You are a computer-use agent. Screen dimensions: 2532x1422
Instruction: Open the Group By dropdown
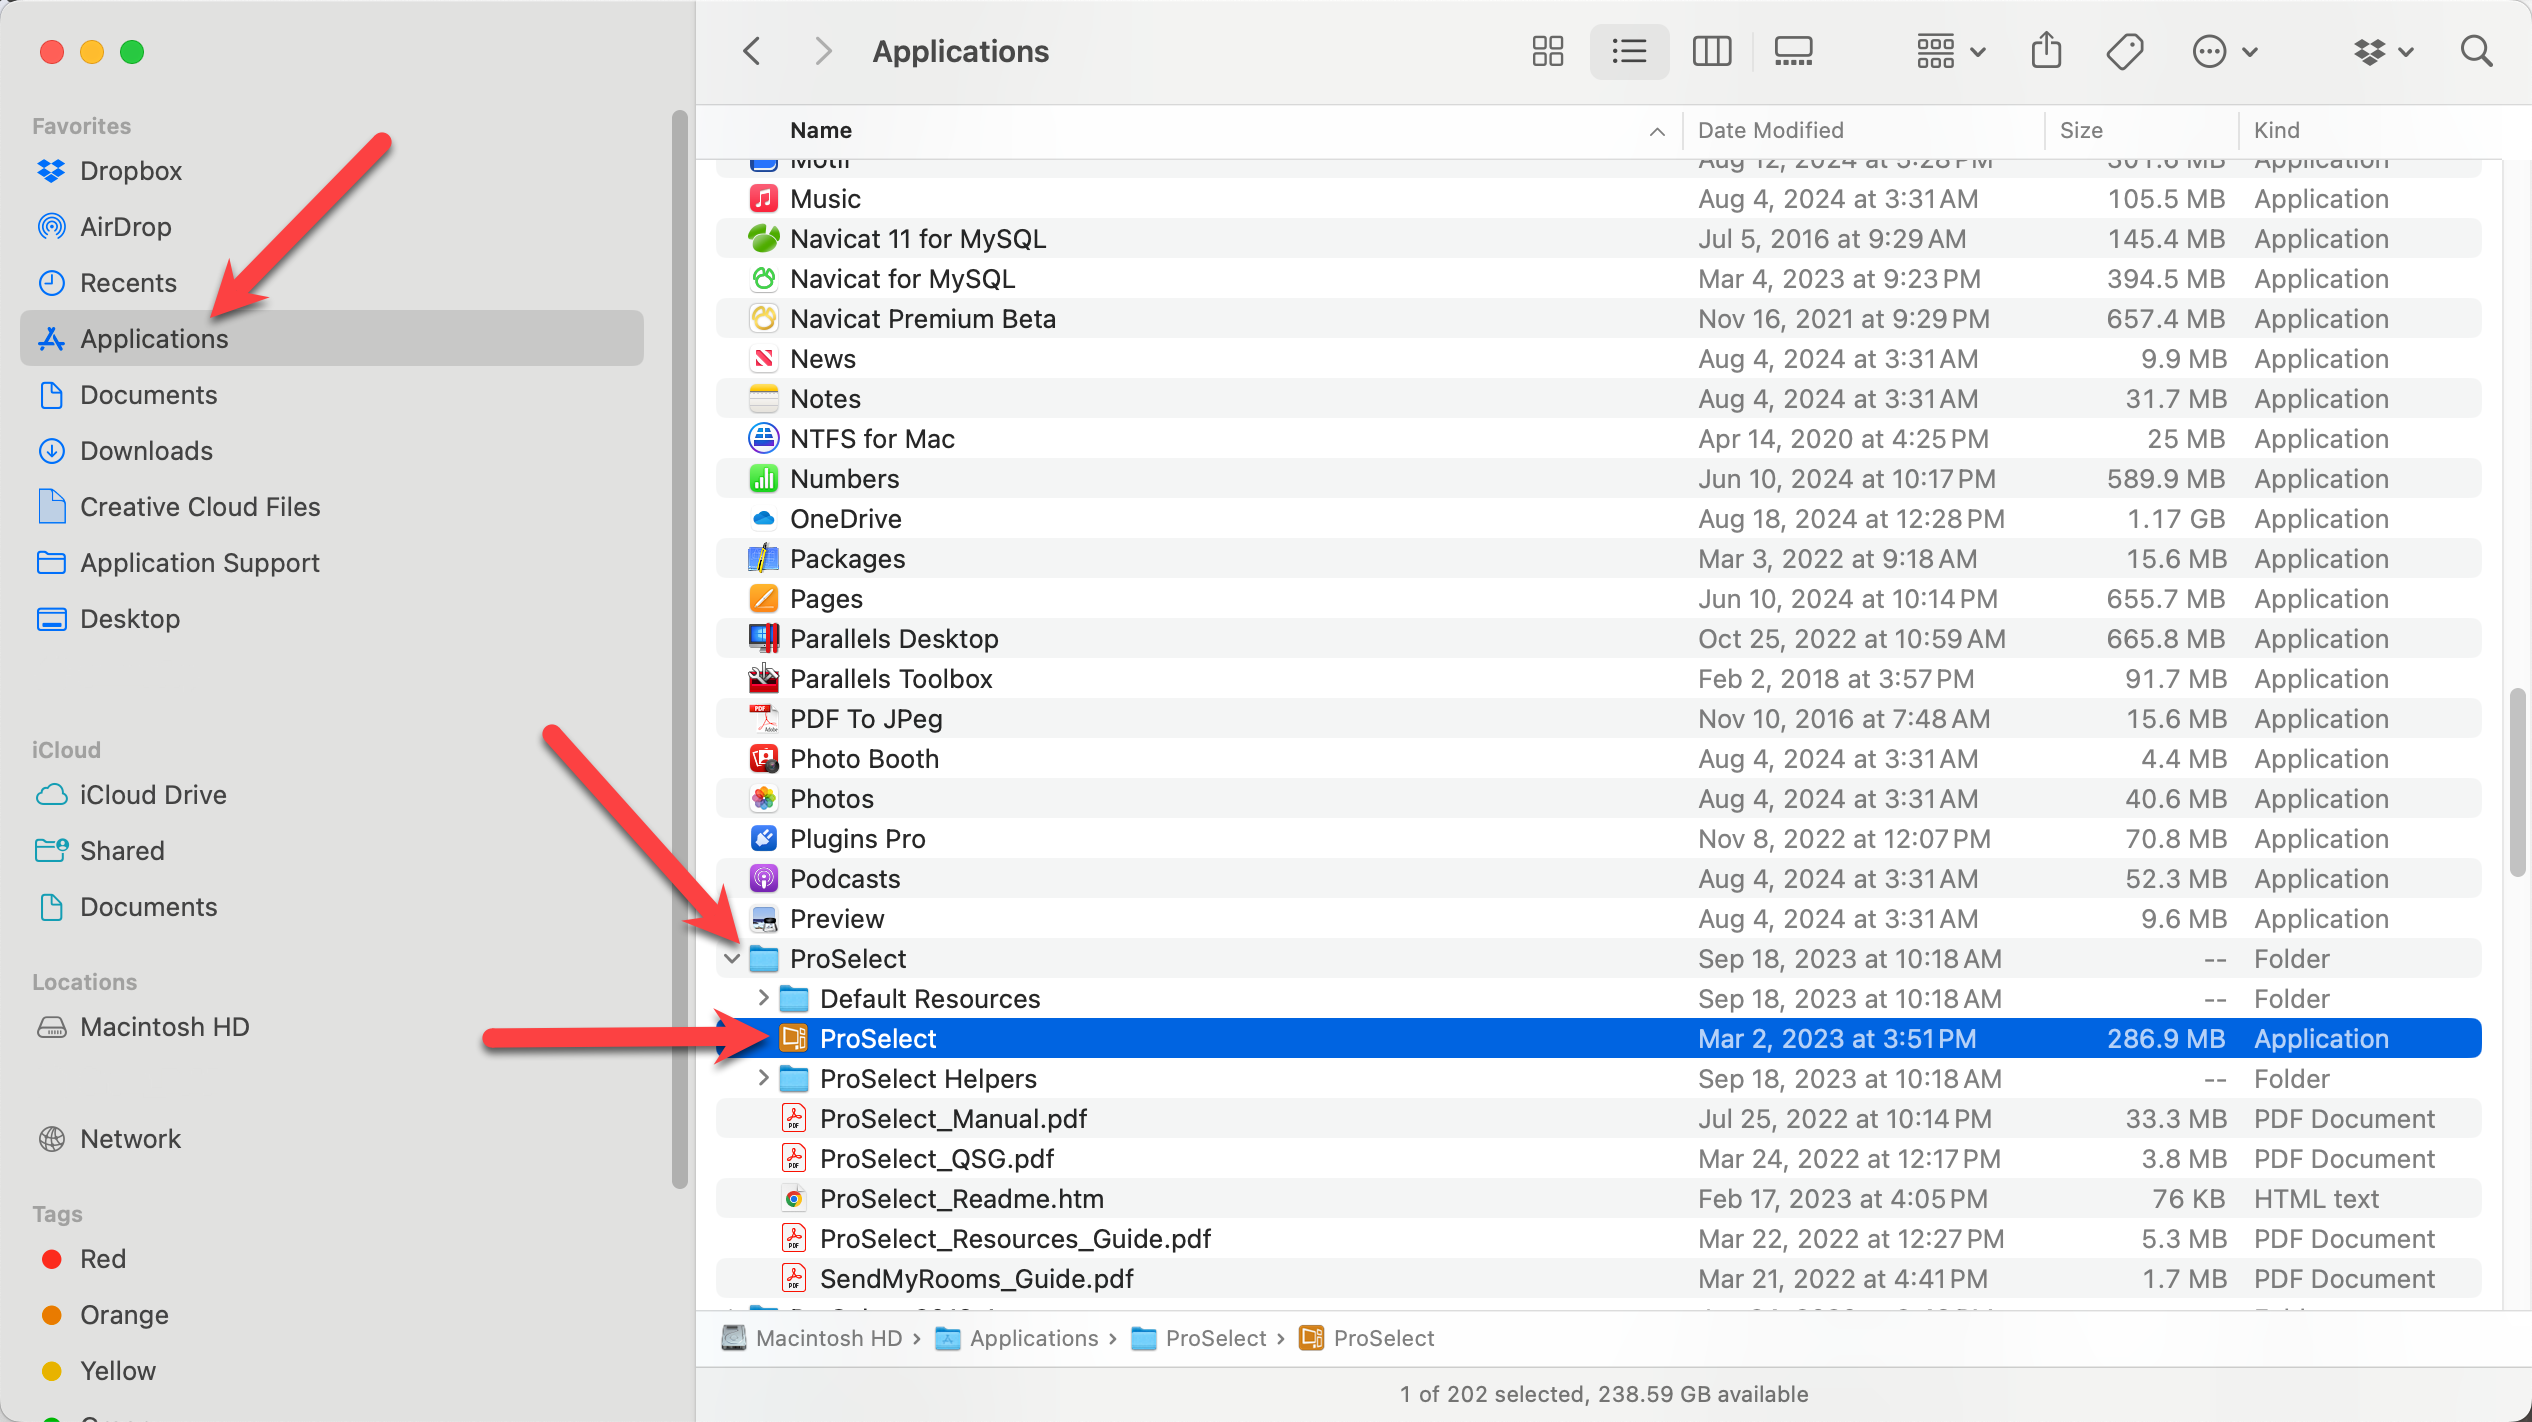tap(1950, 51)
